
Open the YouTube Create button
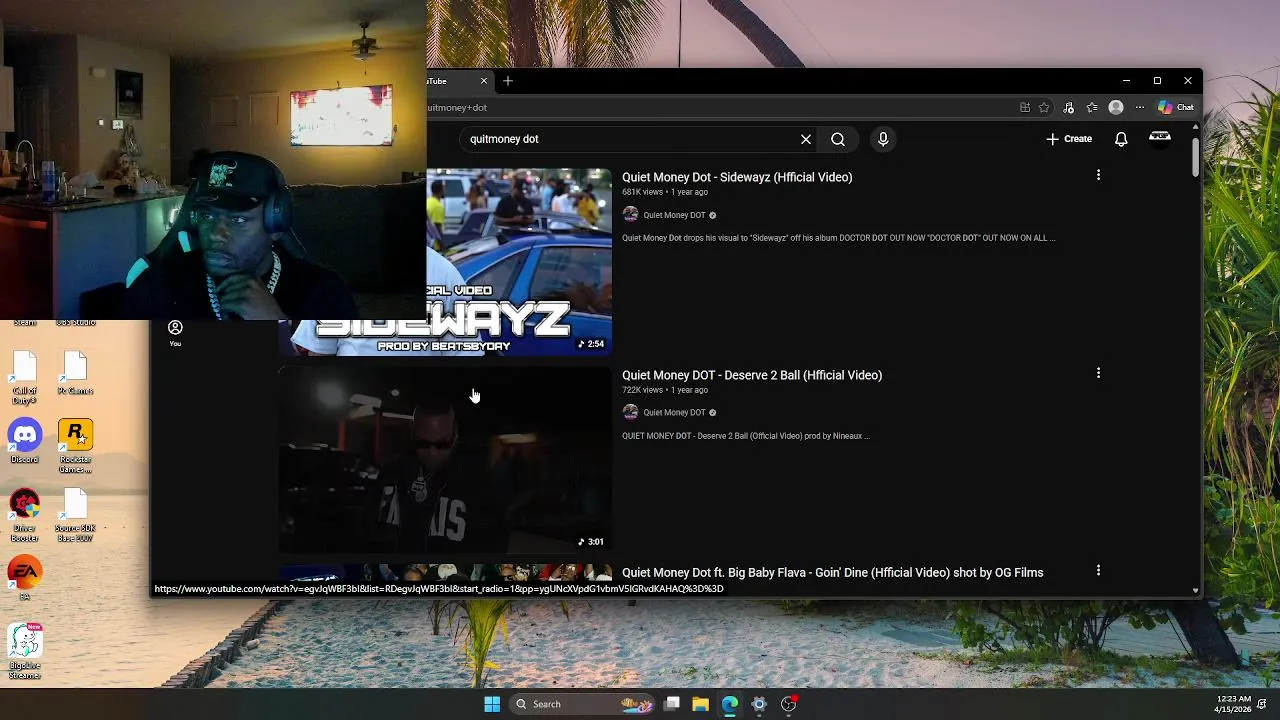pyautogui.click(x=1069, y=139)
